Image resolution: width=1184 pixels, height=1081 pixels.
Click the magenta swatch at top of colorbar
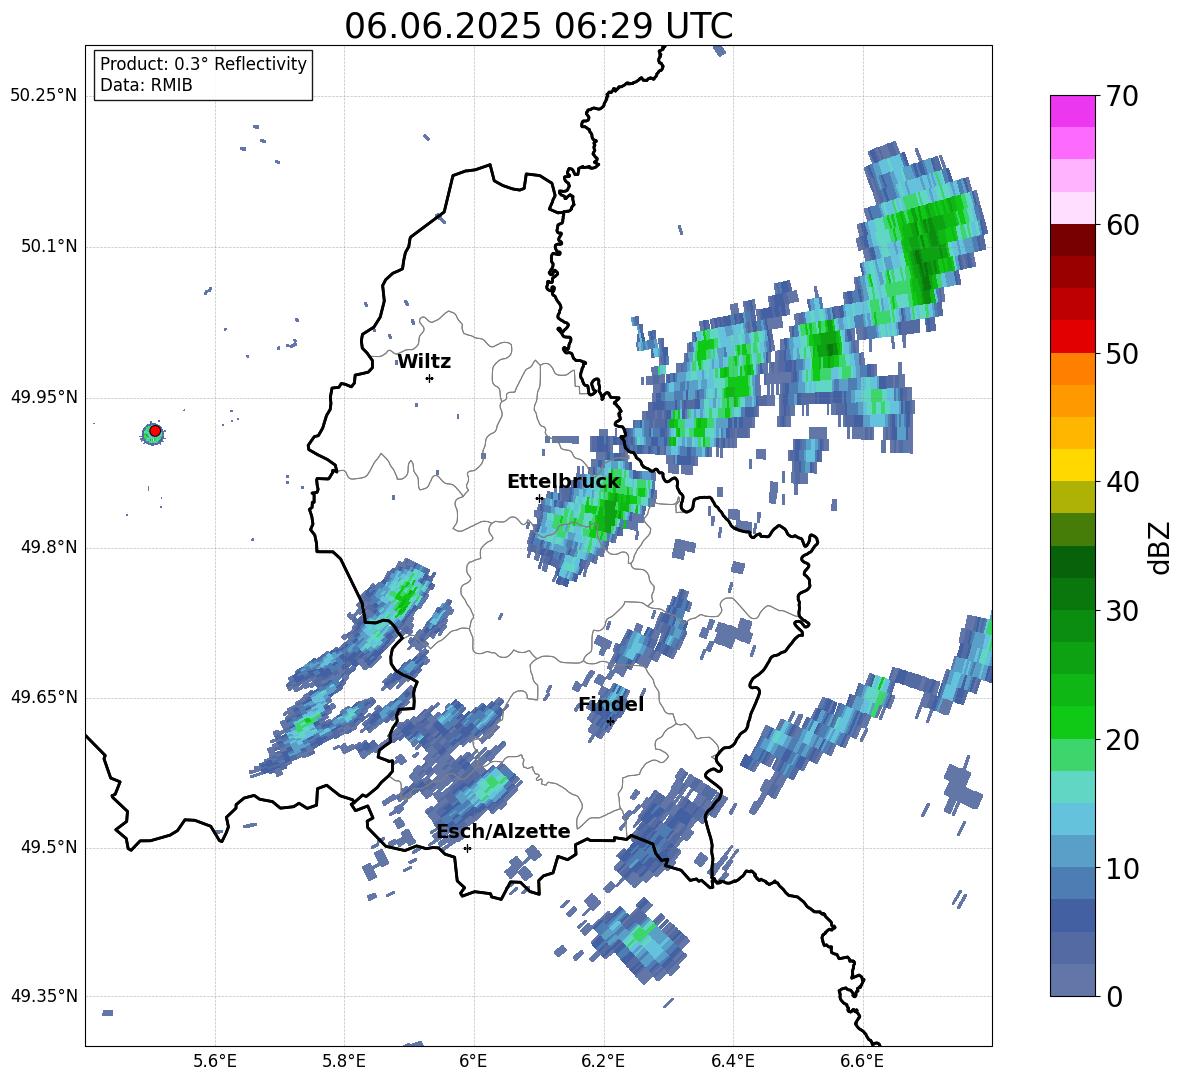[x=1072, y=111]
